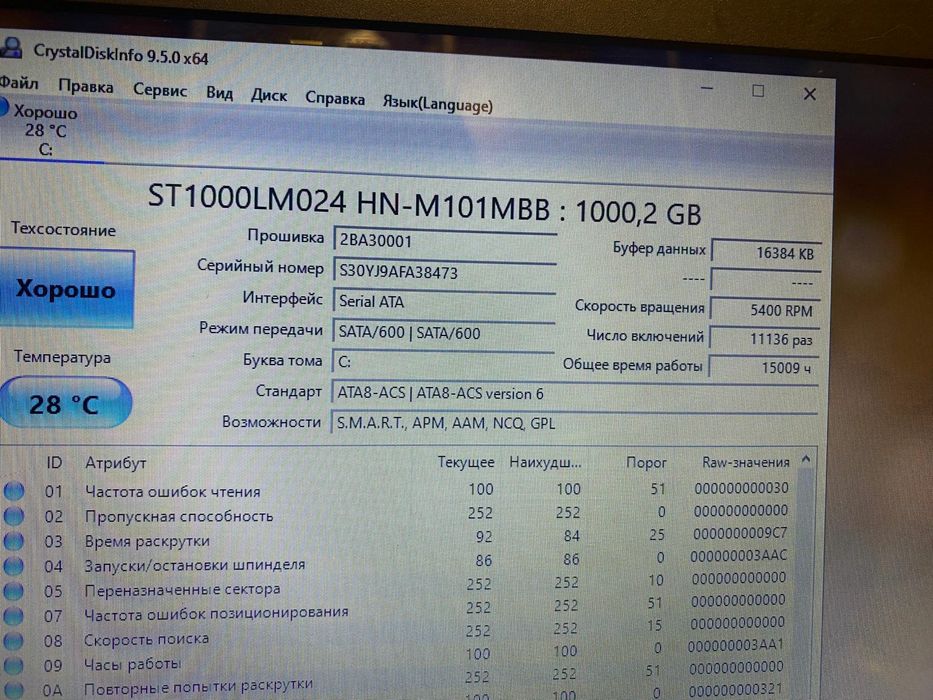933x700 pixels.
Task: Click status icon for attribute 07
Action: pyautogui.click(x=14, y=616)
